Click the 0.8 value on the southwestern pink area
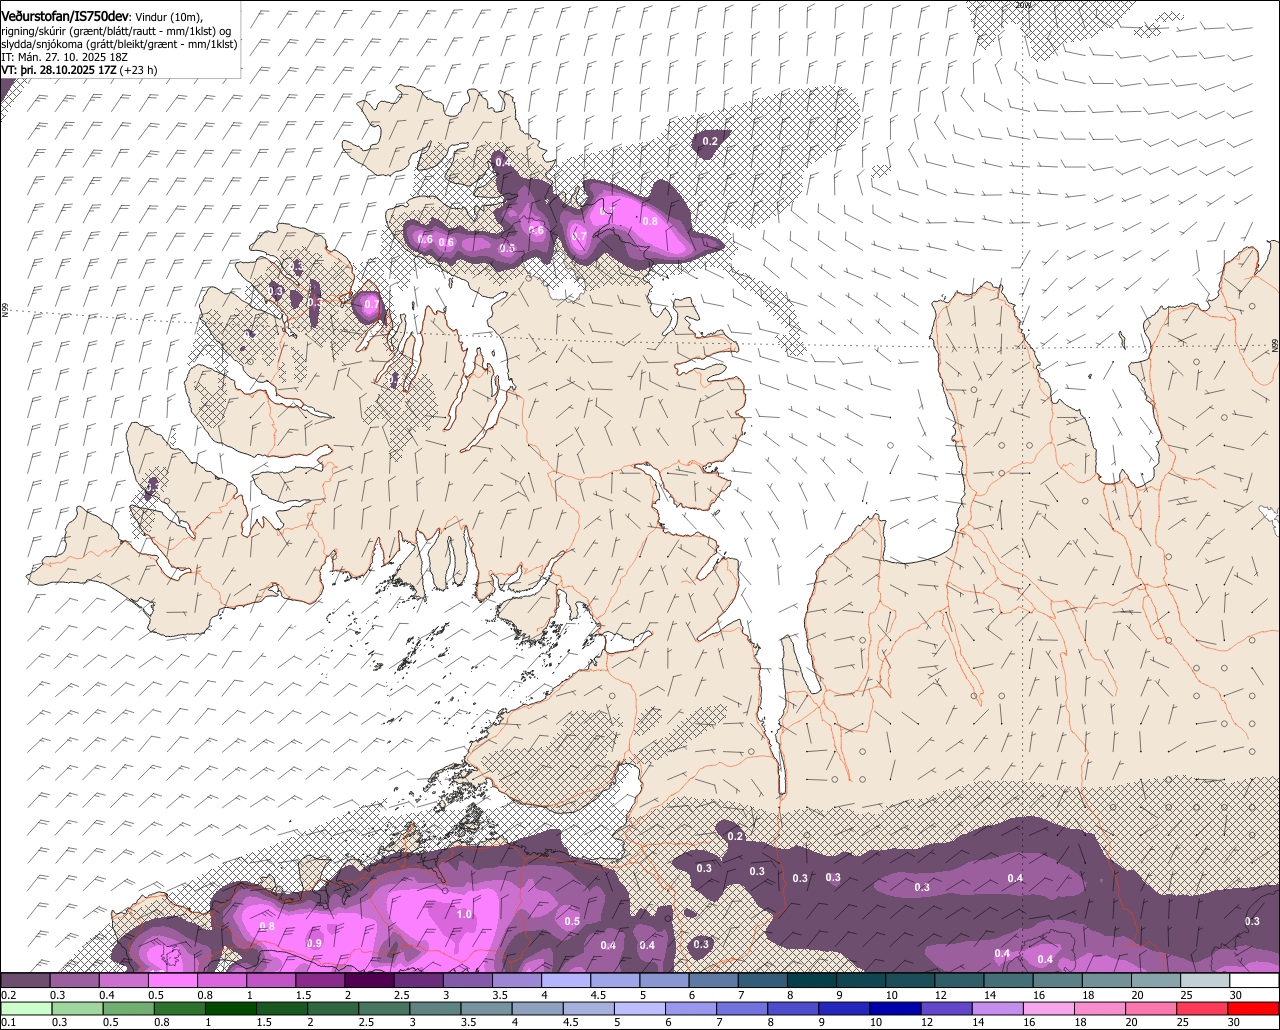The width and height of the screenshot is (1280, 1030). coord(267,926)
